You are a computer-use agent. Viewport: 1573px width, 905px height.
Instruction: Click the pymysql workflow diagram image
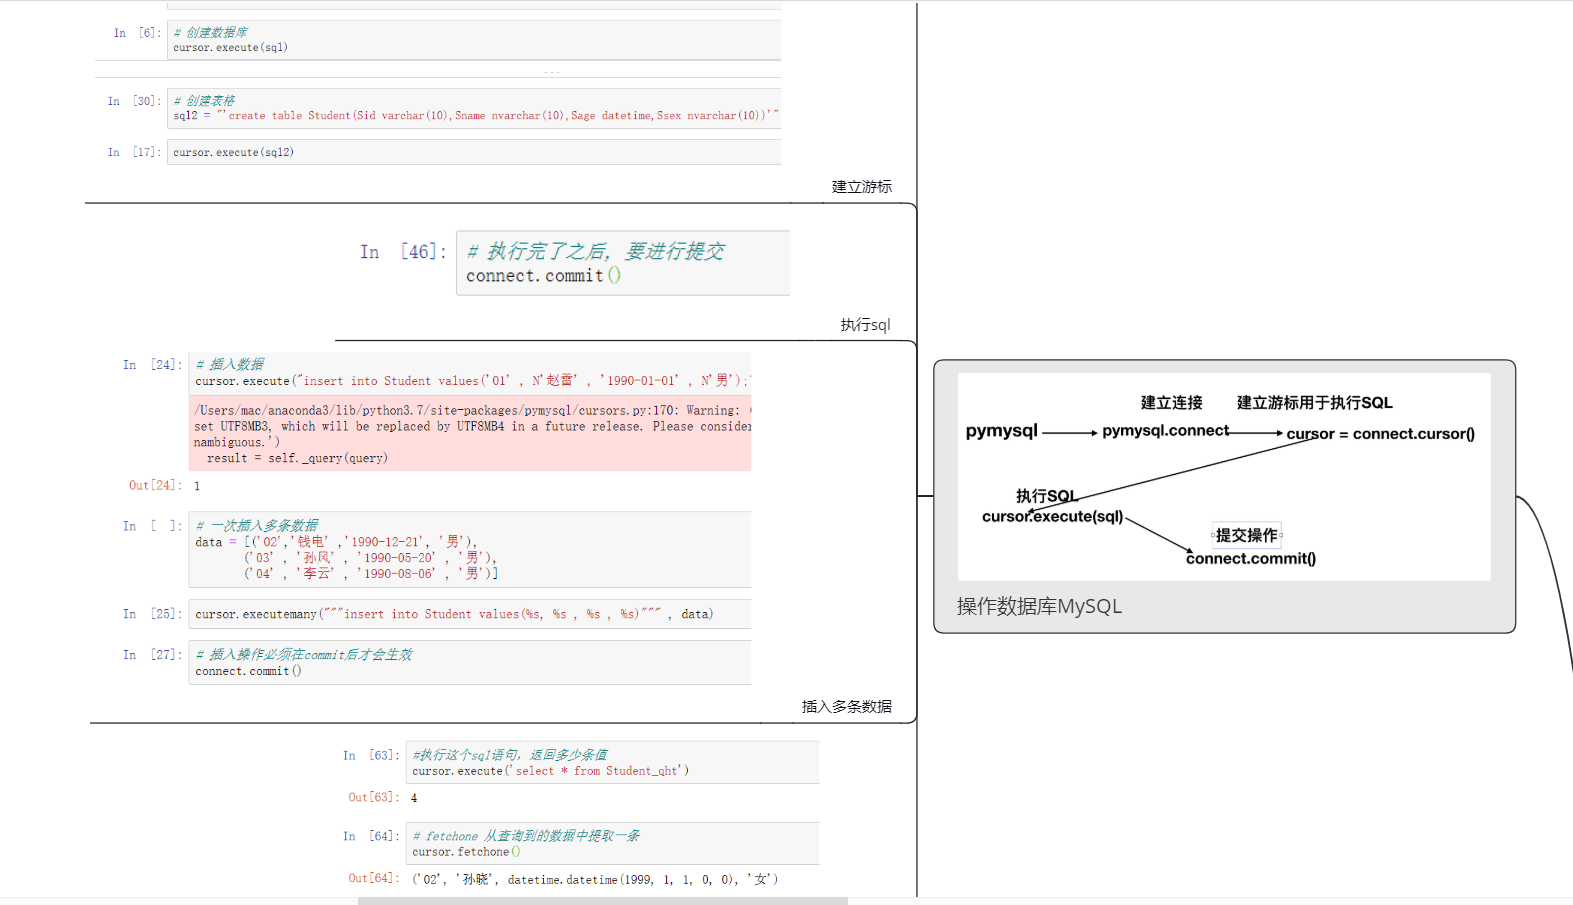[x=1224, y=477]
